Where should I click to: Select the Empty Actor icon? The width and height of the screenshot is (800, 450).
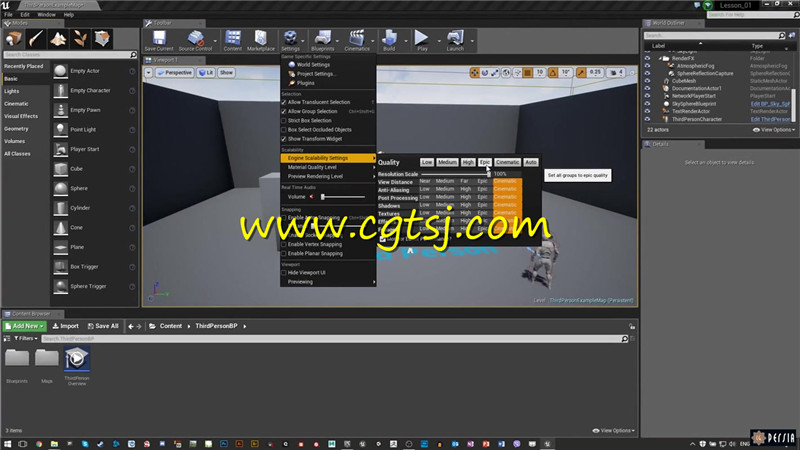click(60, 71)
